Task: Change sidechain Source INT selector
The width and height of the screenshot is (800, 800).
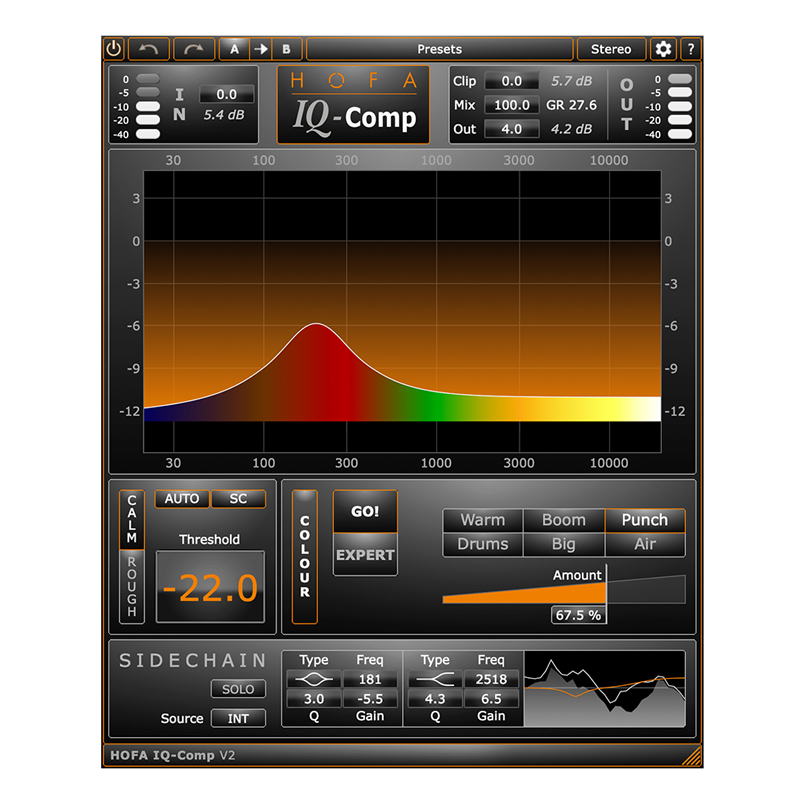Action: click(x=238, y=718)
